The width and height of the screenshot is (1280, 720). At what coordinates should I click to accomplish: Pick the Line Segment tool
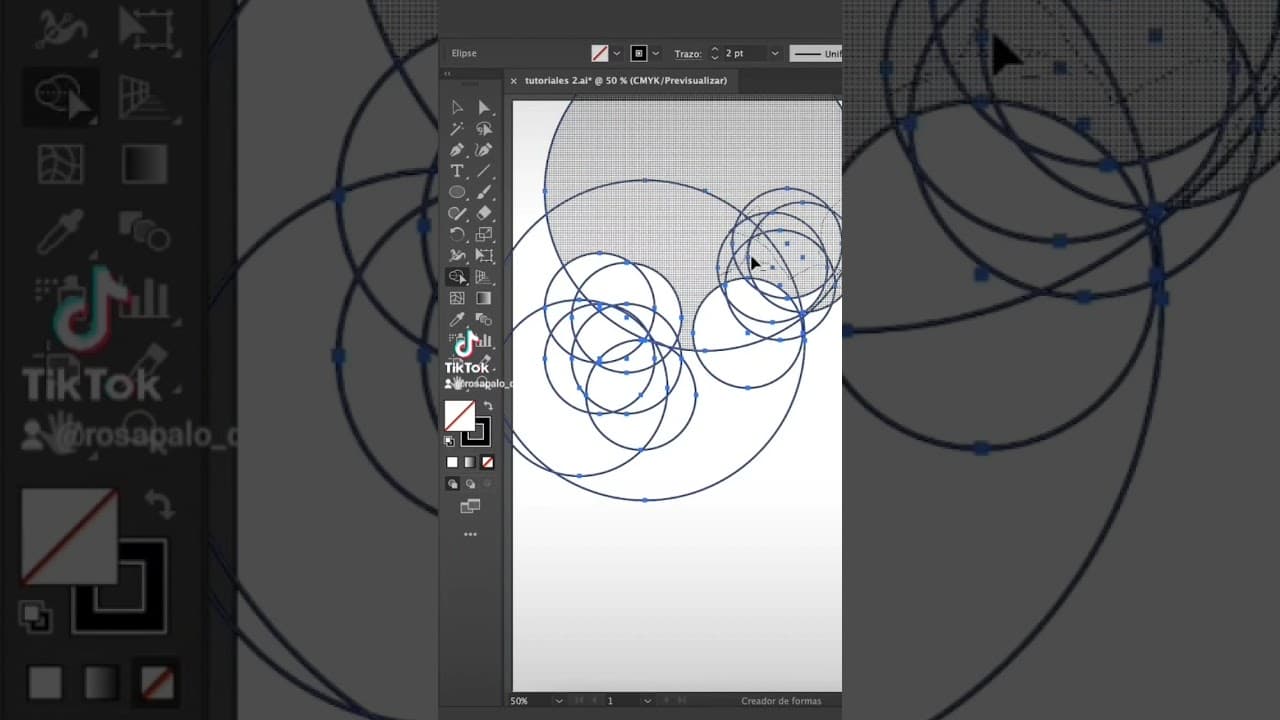click(x=484, y=171)
